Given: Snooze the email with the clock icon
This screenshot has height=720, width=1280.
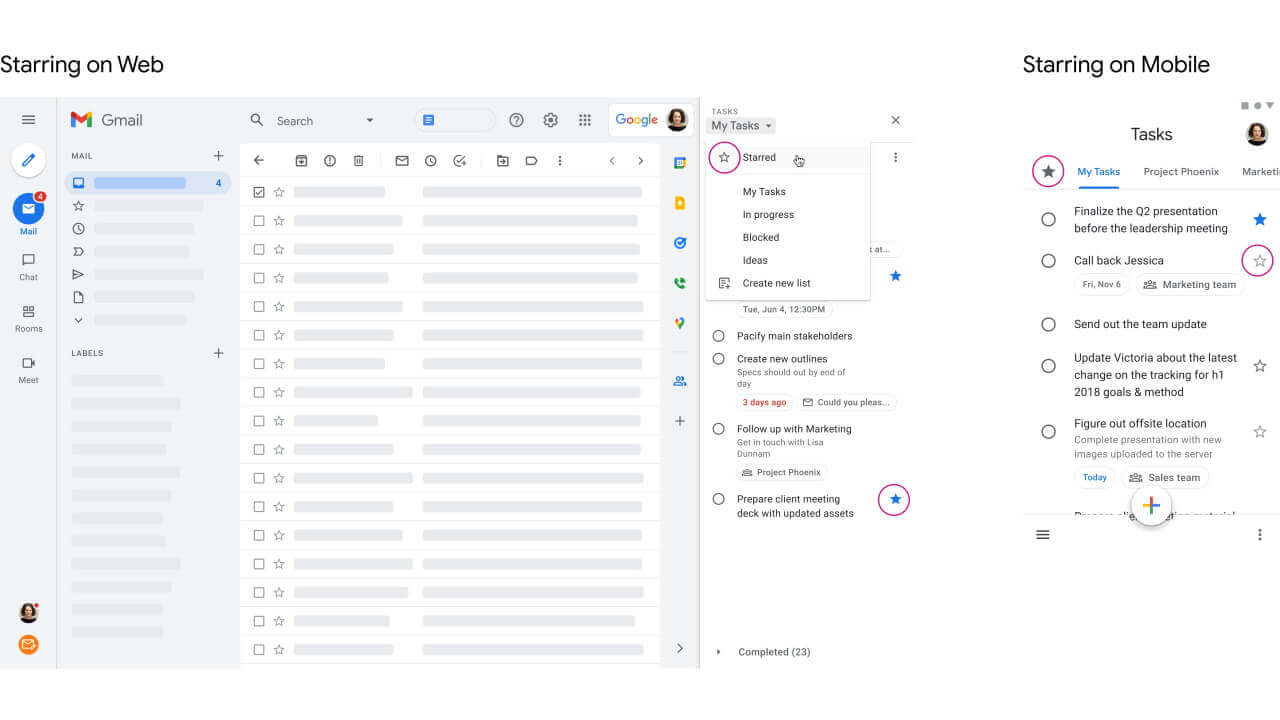Looking at the screenshot, I should [430, 160].
